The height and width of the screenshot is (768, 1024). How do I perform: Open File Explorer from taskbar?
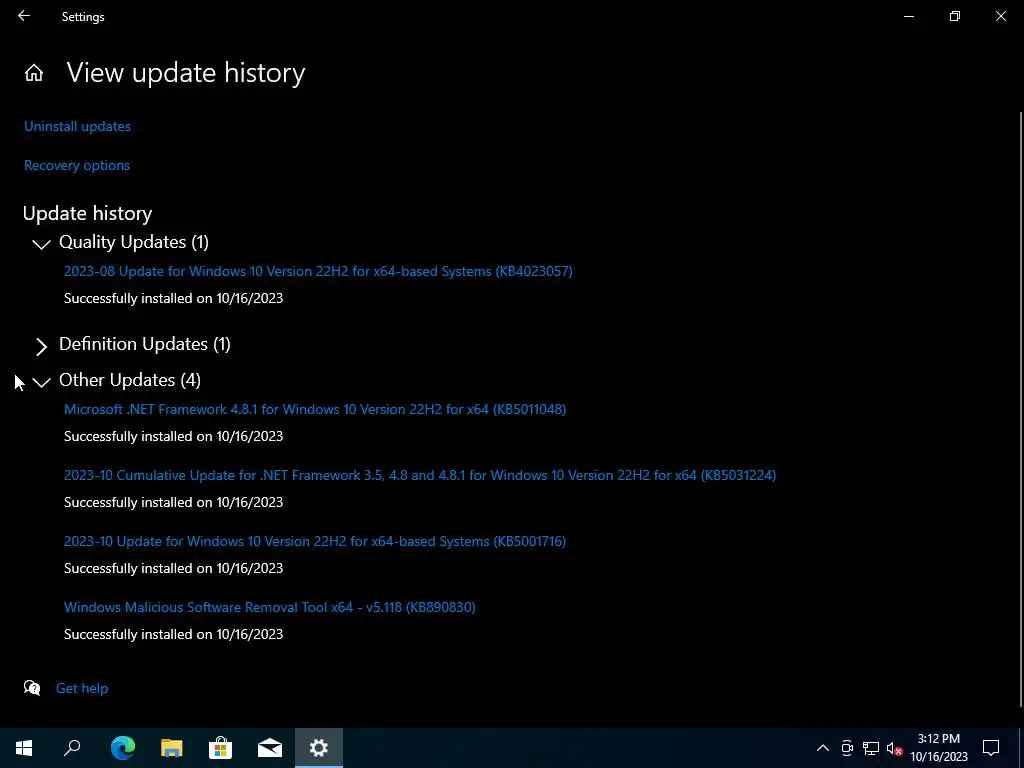[172, 748]
